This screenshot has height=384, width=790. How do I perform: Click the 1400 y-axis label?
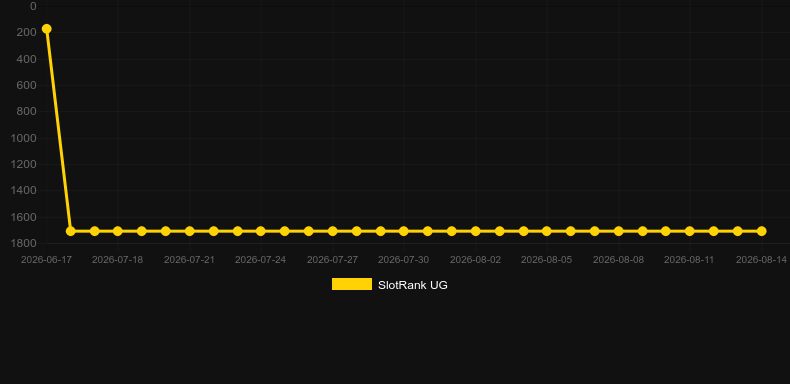click(x=24, y=190)
